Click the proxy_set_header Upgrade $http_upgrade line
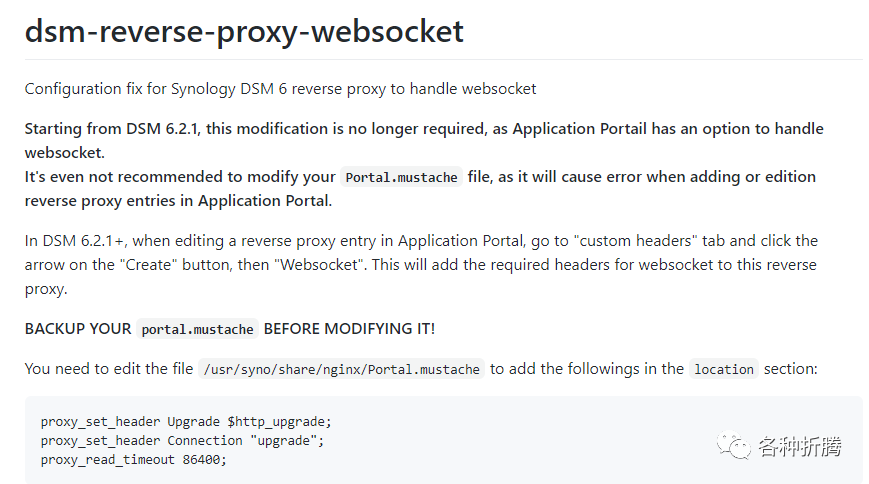Screen dimensions: 869x484 coord(186,422)
